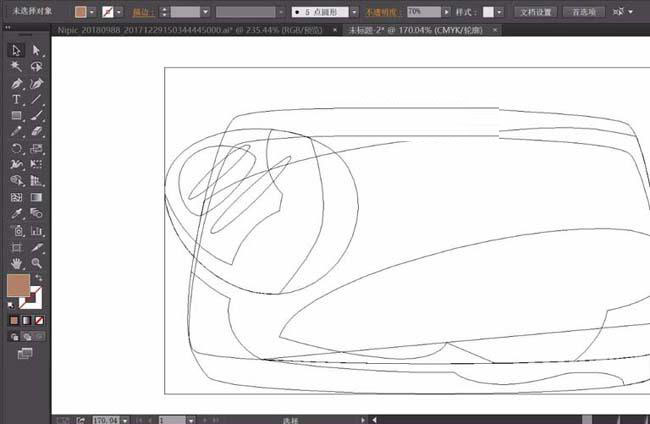Select the Hand tool
Image resolution: width=650 pixels, height=424 pixels.
(16, 263)
